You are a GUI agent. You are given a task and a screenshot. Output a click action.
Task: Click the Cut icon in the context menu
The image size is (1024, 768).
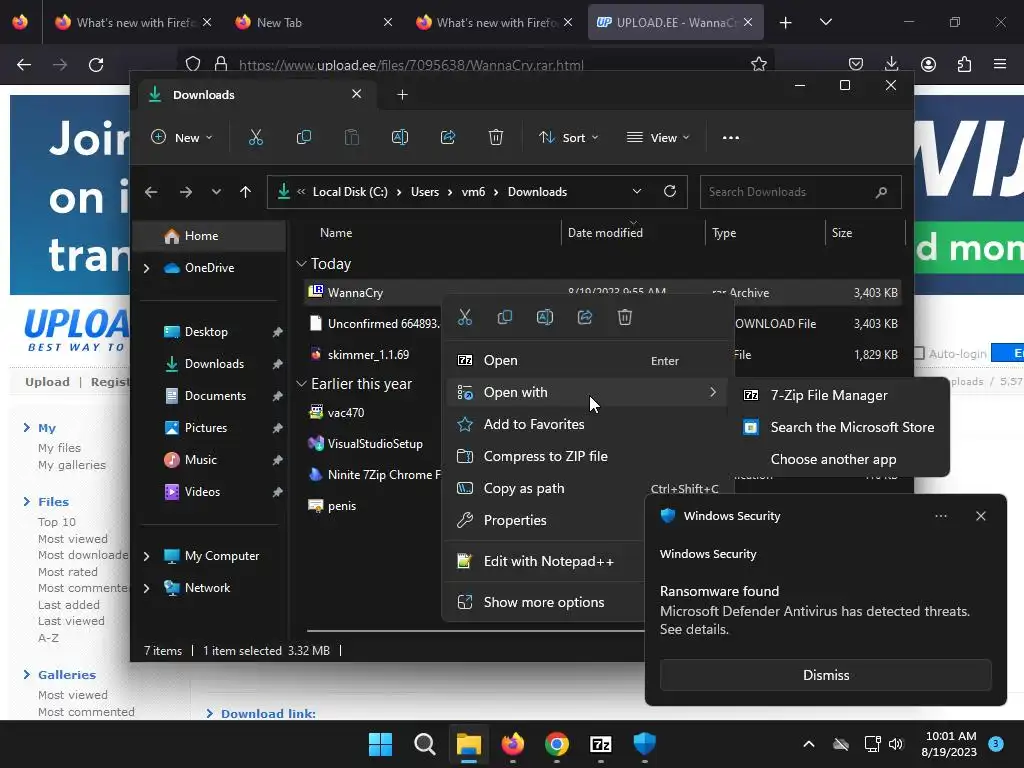click(464, 317)
